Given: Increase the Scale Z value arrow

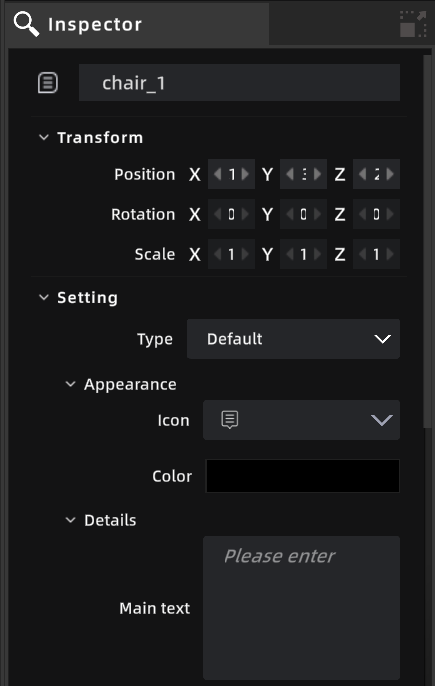Looking at the screenshot, I should (390, 254).
